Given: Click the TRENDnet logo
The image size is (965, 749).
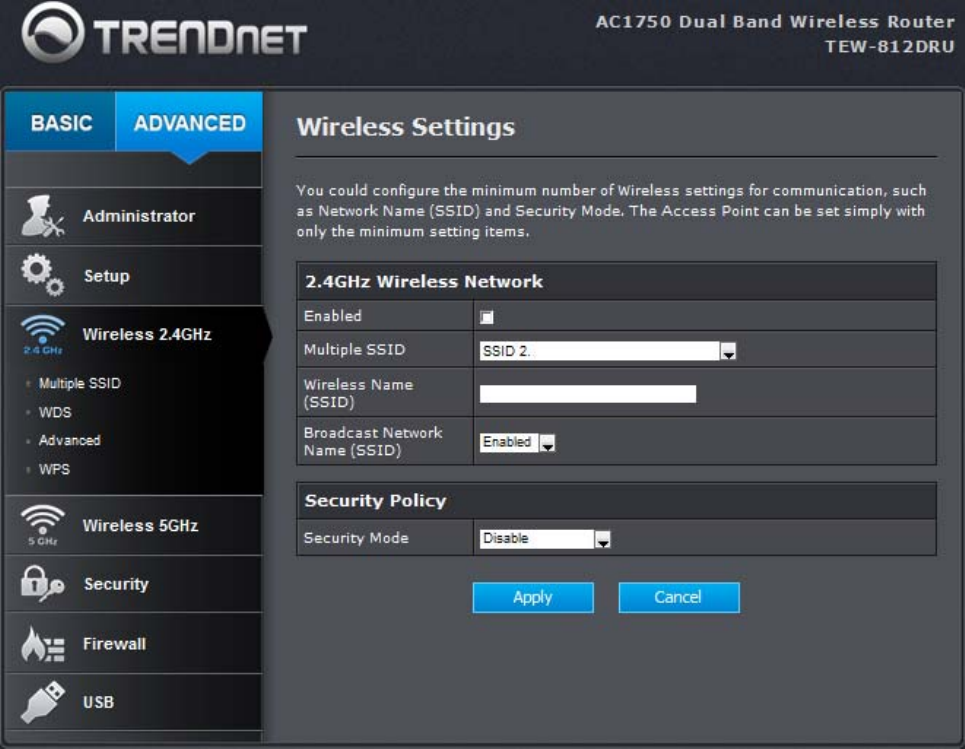Looking at the screenshot, I should pos(164,34).
